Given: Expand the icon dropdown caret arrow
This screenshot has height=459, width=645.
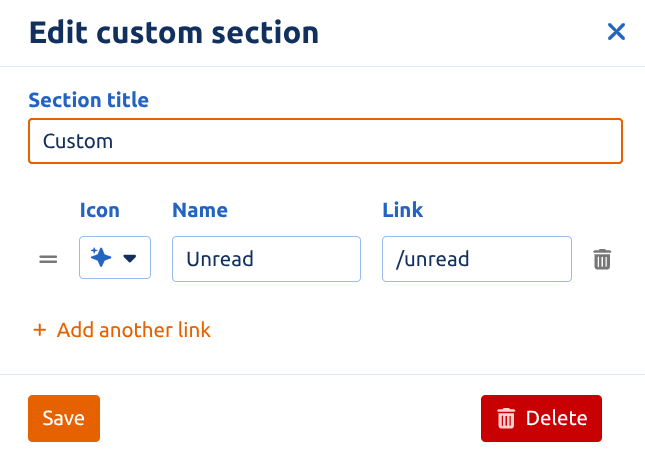Looking at the screenshot, I should click(x=130, y=258).
